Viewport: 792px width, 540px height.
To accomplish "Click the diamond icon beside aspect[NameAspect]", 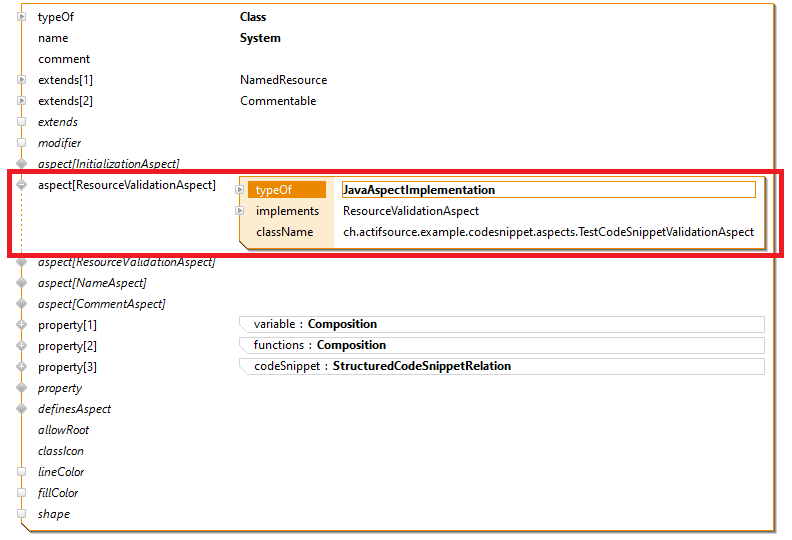I will [x=21, y=283].
